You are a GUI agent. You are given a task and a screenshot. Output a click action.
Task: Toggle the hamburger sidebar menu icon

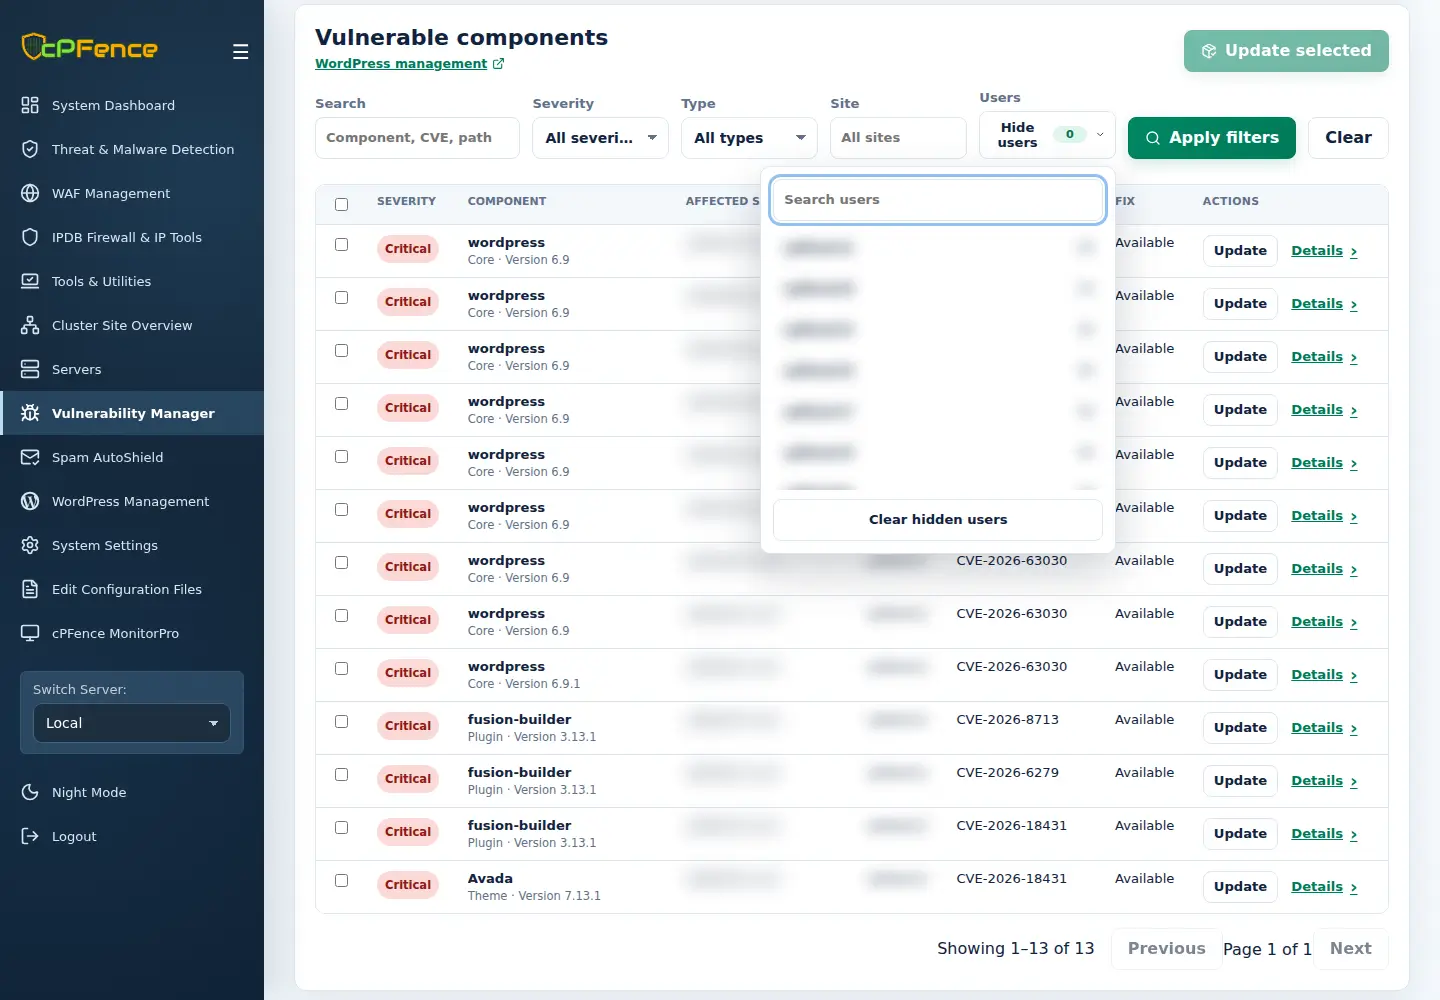tap(240, 51)
